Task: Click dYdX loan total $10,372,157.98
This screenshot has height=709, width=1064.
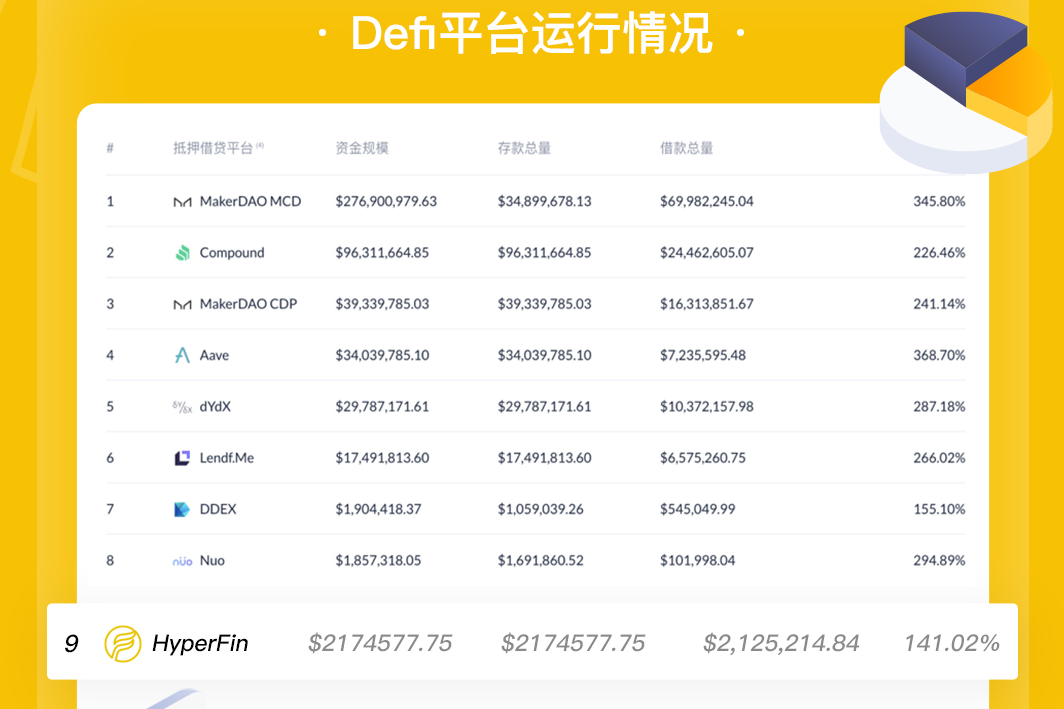Action: pyautogui.click(x=706, y=406)
